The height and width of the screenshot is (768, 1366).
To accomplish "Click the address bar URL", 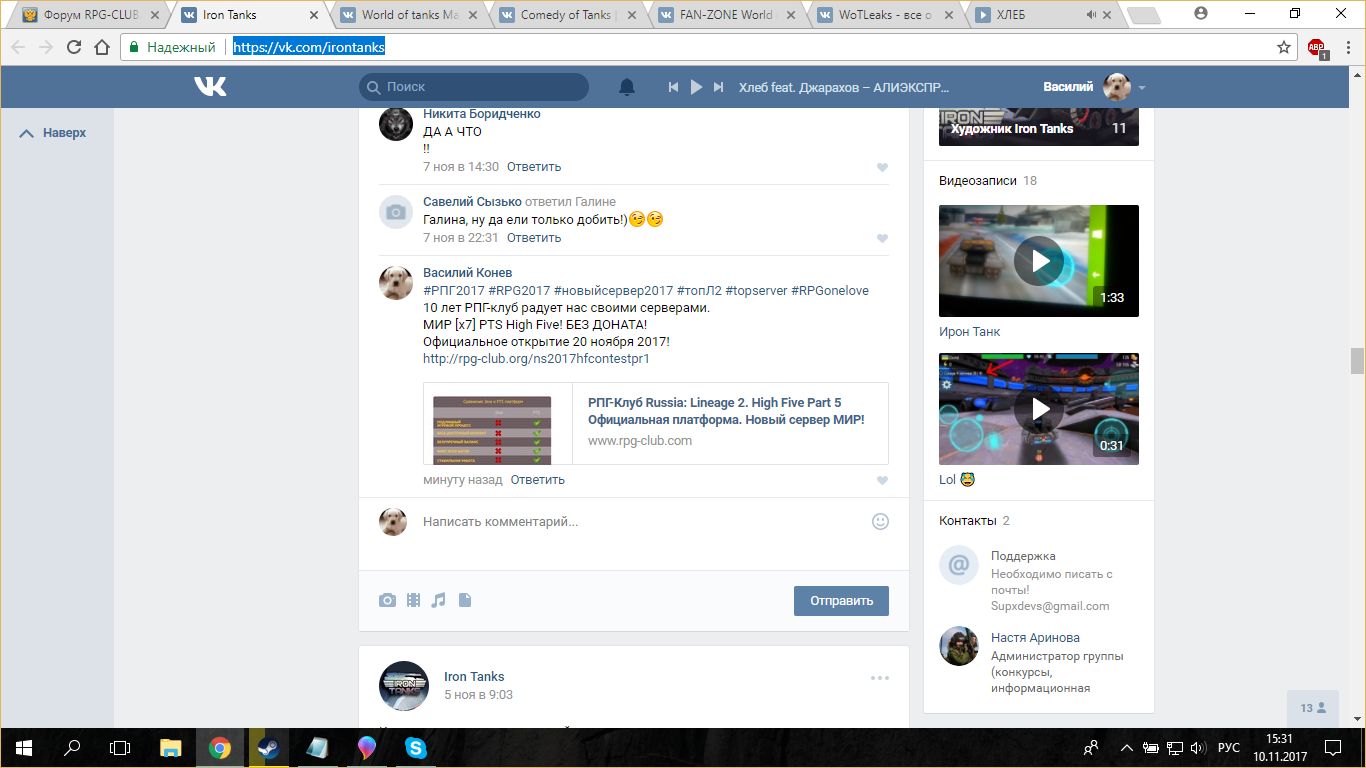I will [x=309, y=47].
